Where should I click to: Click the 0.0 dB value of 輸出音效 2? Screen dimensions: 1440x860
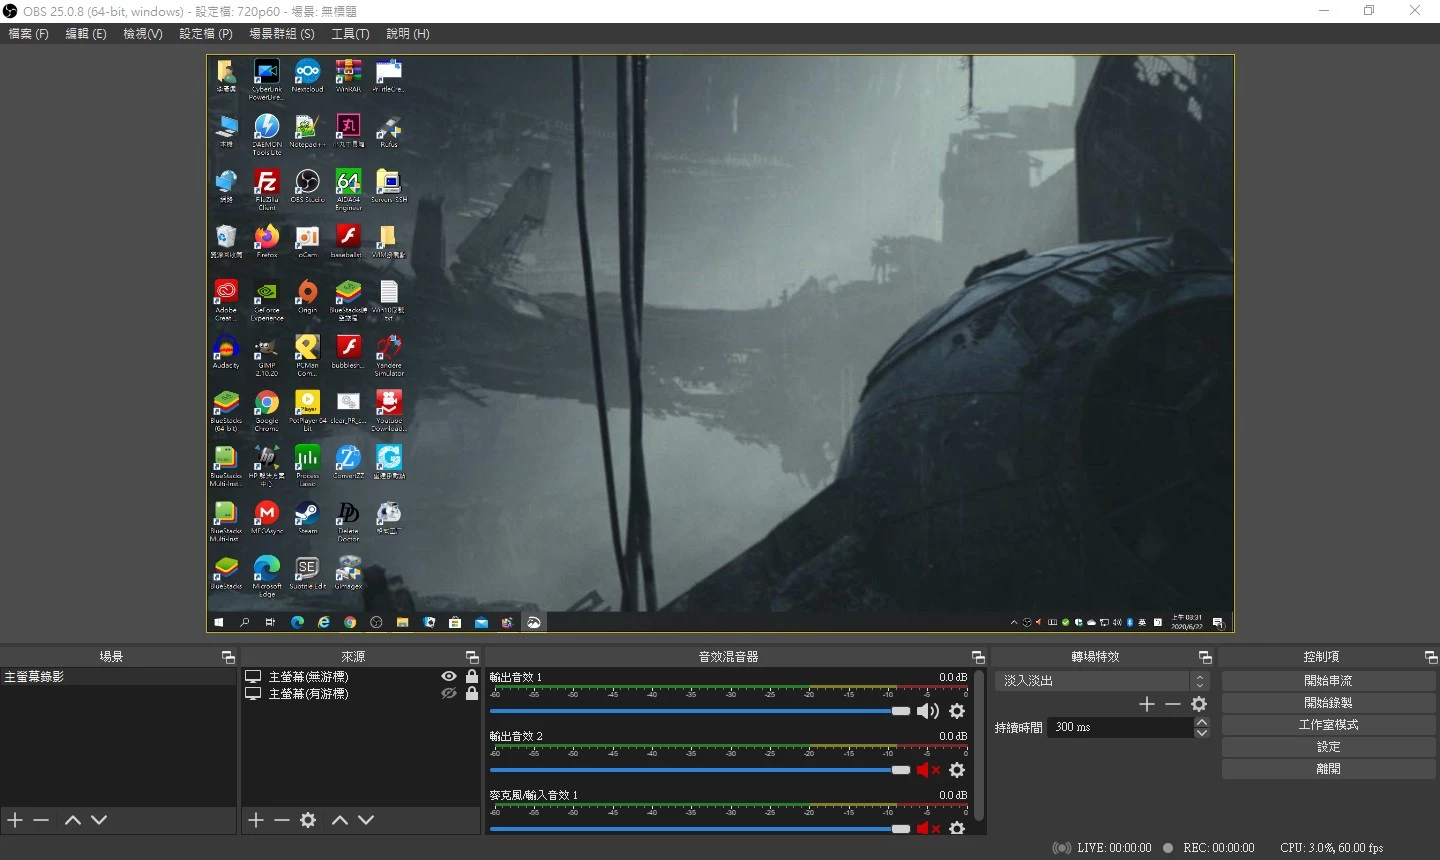tap(953, 736)
